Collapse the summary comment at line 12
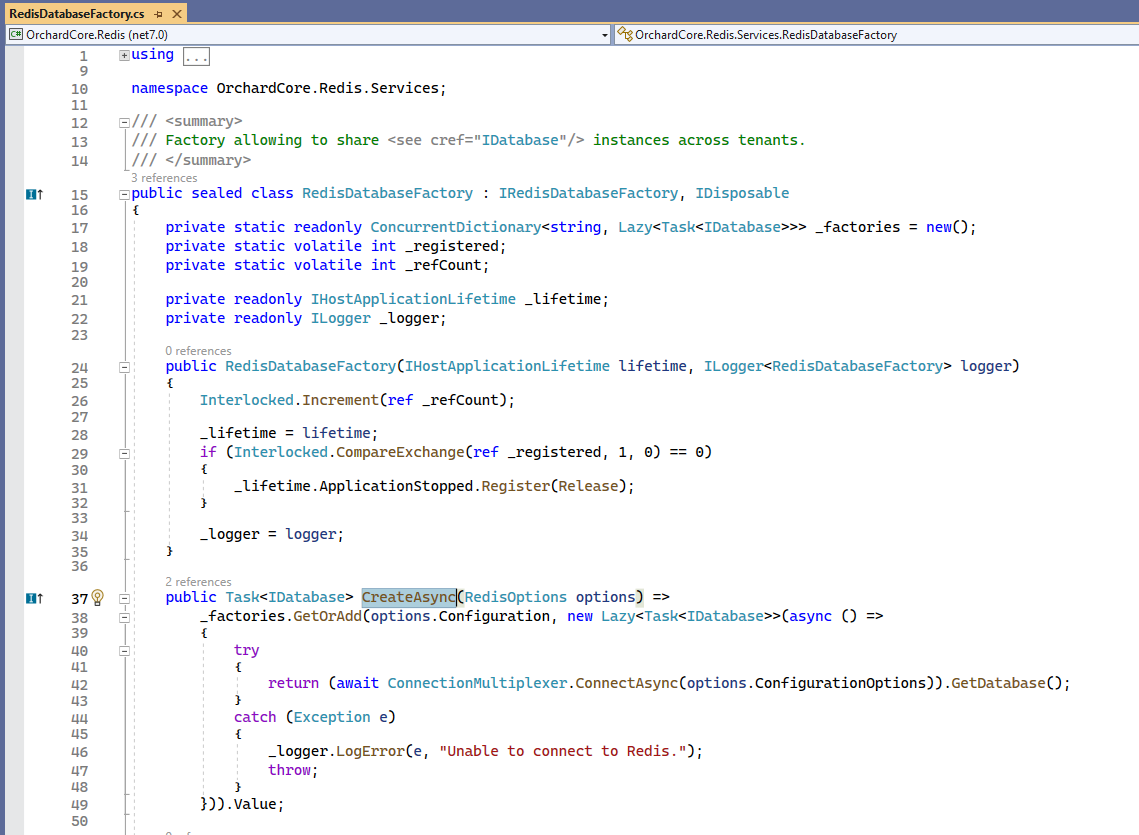Viewport: 1139px width, 835px height. click(124, 122)
